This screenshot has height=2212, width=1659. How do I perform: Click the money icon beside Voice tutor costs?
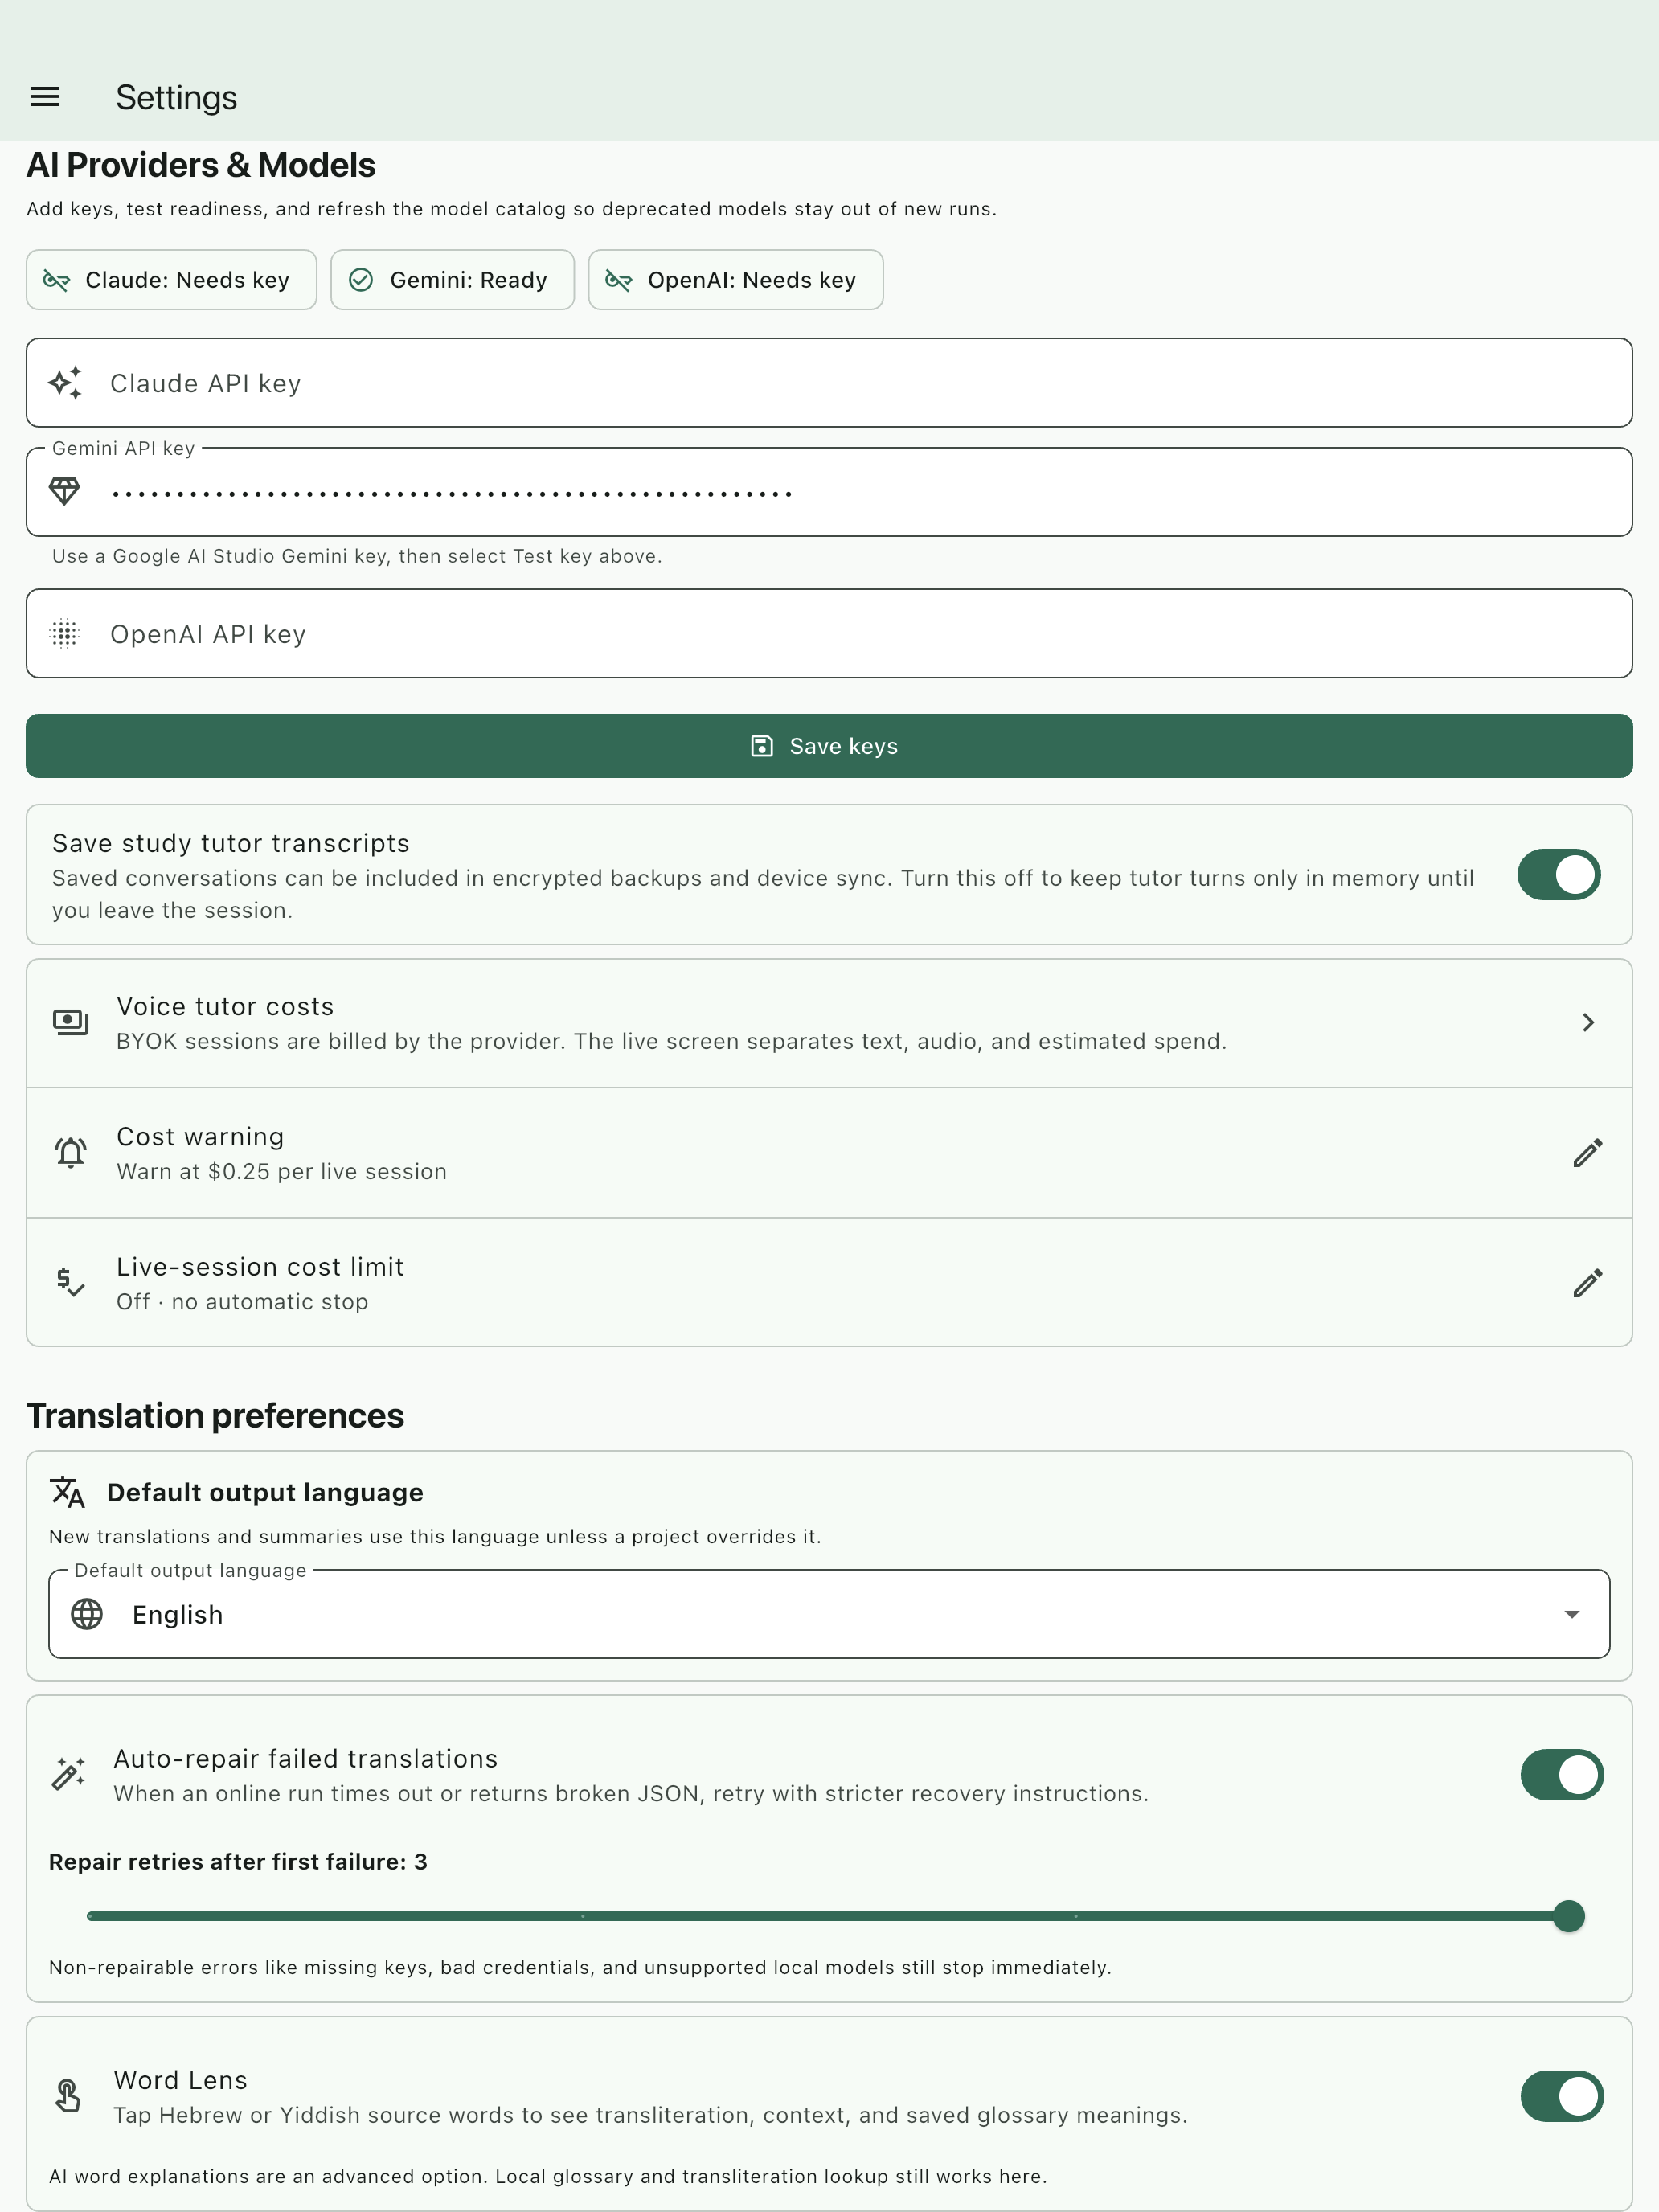point(71,1022)
